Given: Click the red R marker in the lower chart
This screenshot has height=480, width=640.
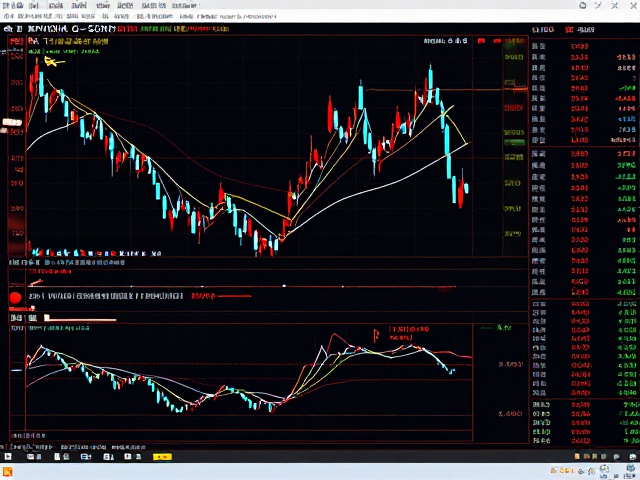Looking at the screenshot, I should 376,336.
